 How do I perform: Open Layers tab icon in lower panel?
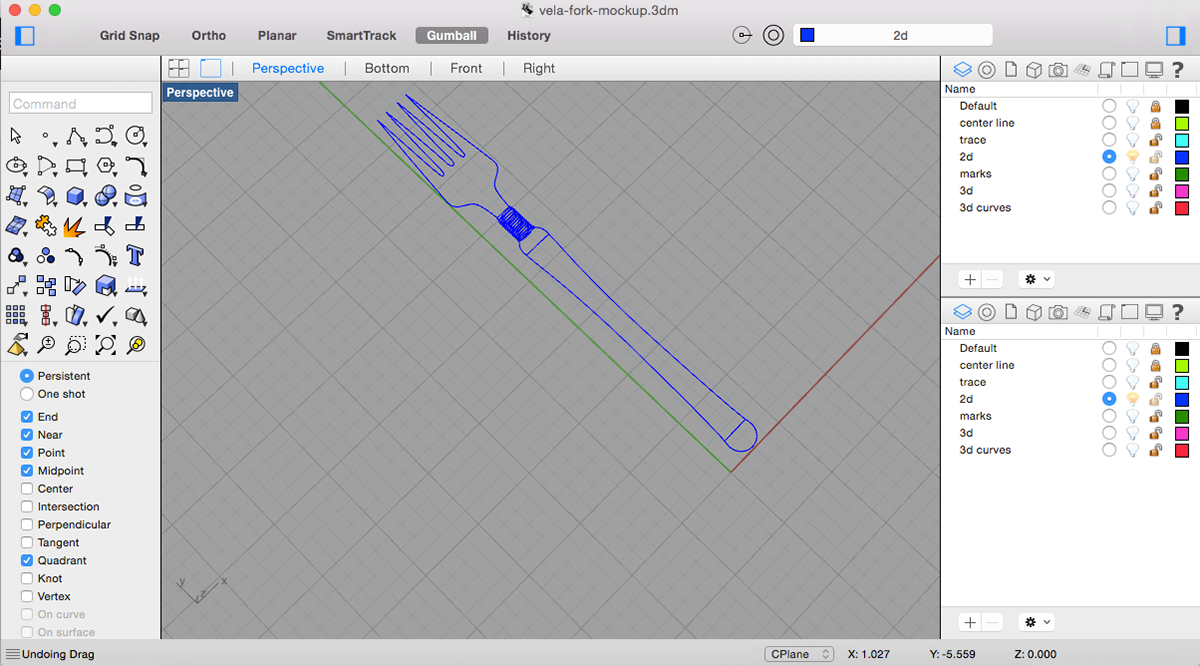click(x=962, y=312)
